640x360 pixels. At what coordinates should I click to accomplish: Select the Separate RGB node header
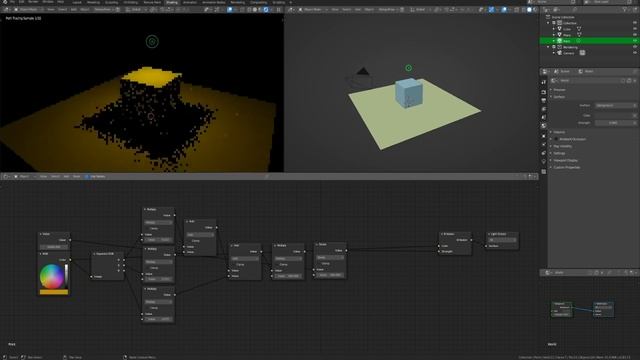pos(107,253)
